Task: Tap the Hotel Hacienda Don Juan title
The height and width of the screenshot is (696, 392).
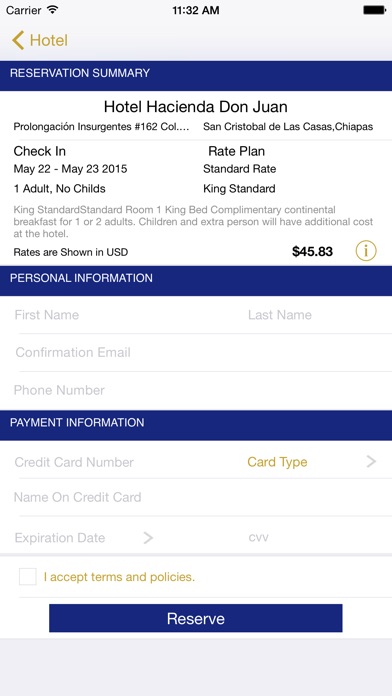Action: click(196, 107)
